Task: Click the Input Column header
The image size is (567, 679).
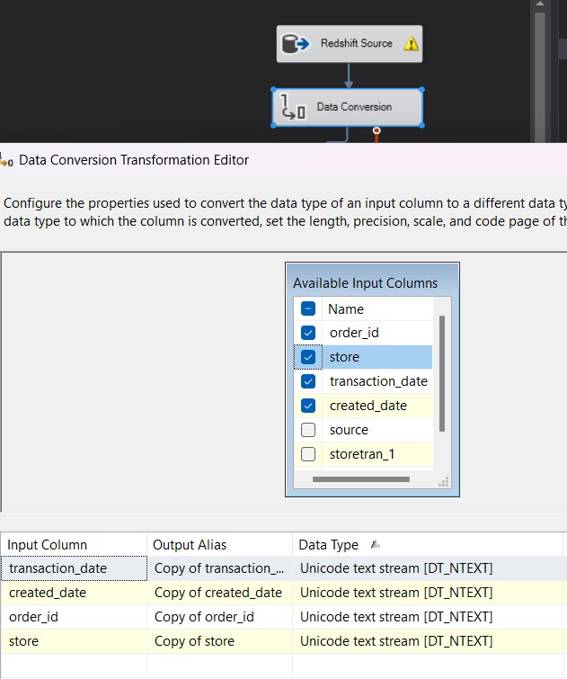Action: tap(74, 545)
